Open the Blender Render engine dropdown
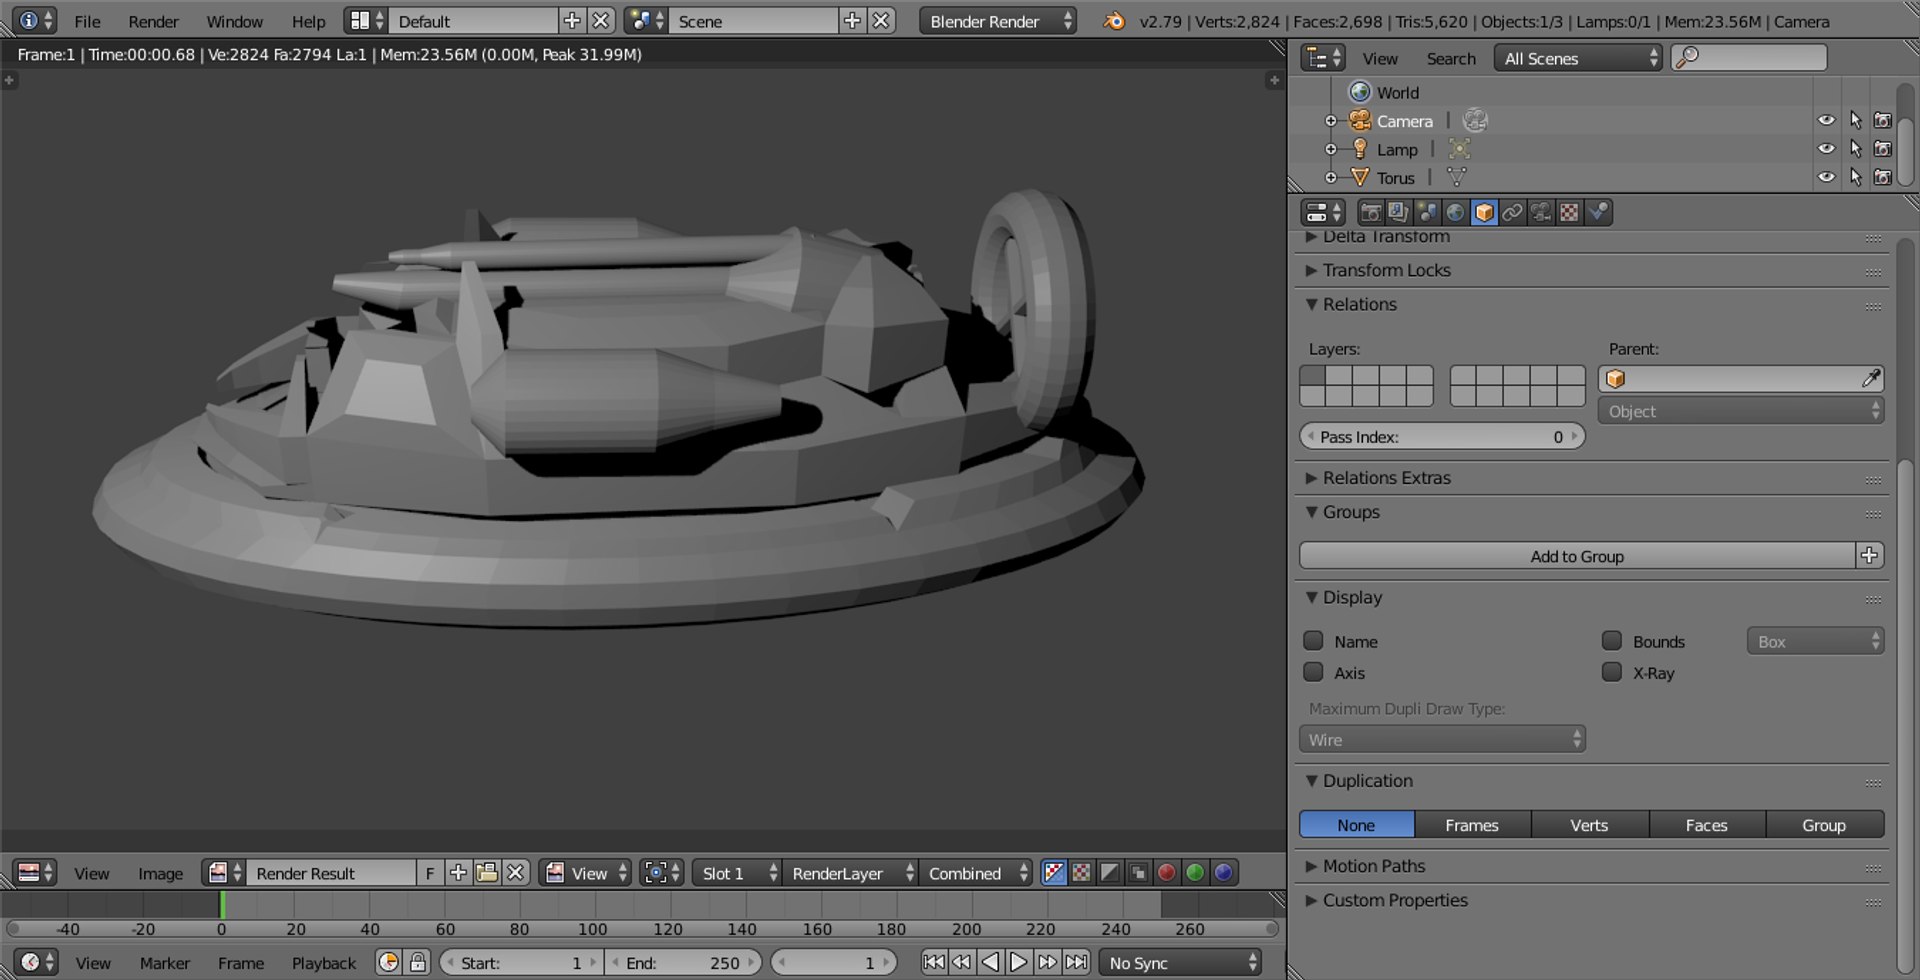 (x=998, y=21)
